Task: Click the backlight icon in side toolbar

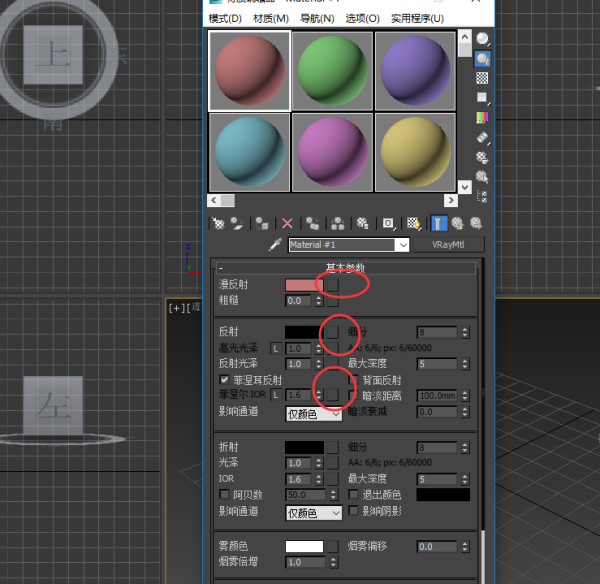Action: 482,59
